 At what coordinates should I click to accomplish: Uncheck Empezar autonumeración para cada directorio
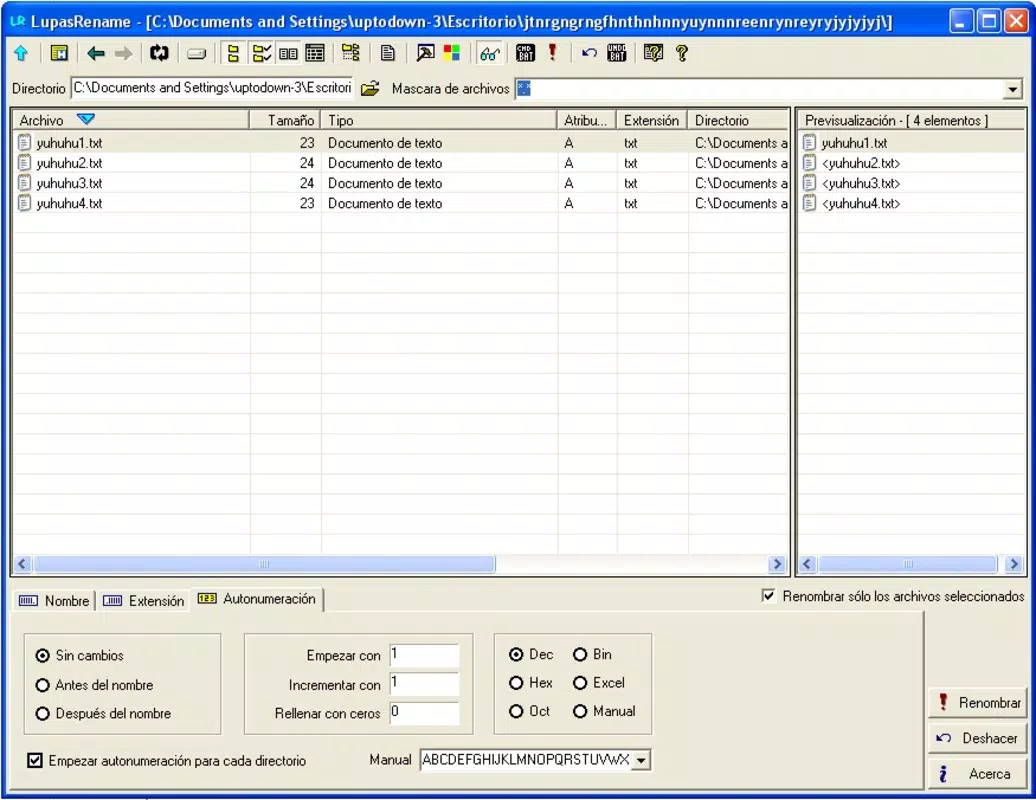coord(35,760)
